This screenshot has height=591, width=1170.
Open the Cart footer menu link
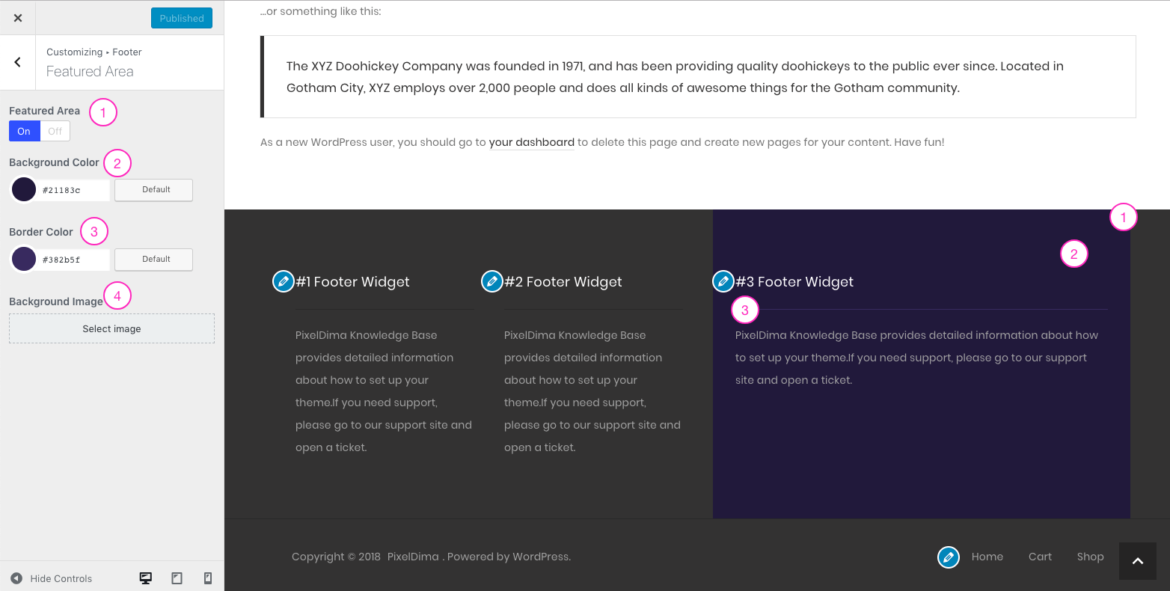(x=1040, y=556)
